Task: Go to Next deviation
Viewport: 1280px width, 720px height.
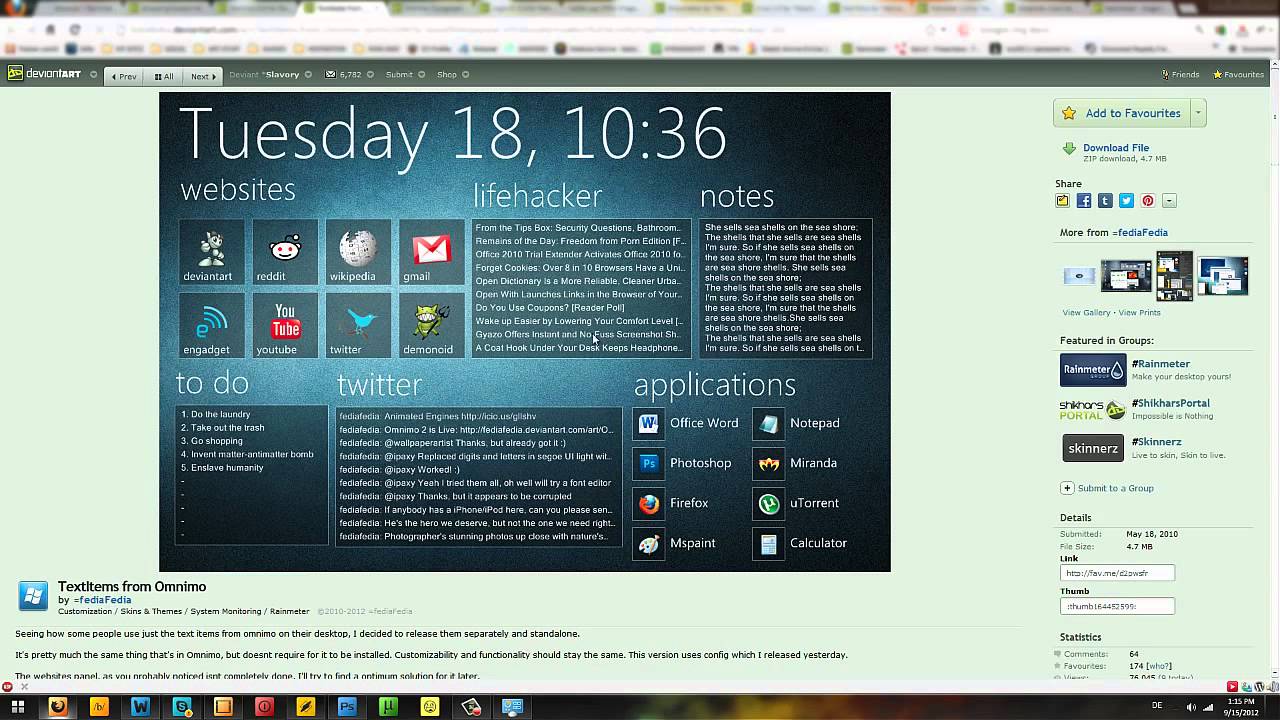Action: 203,76
